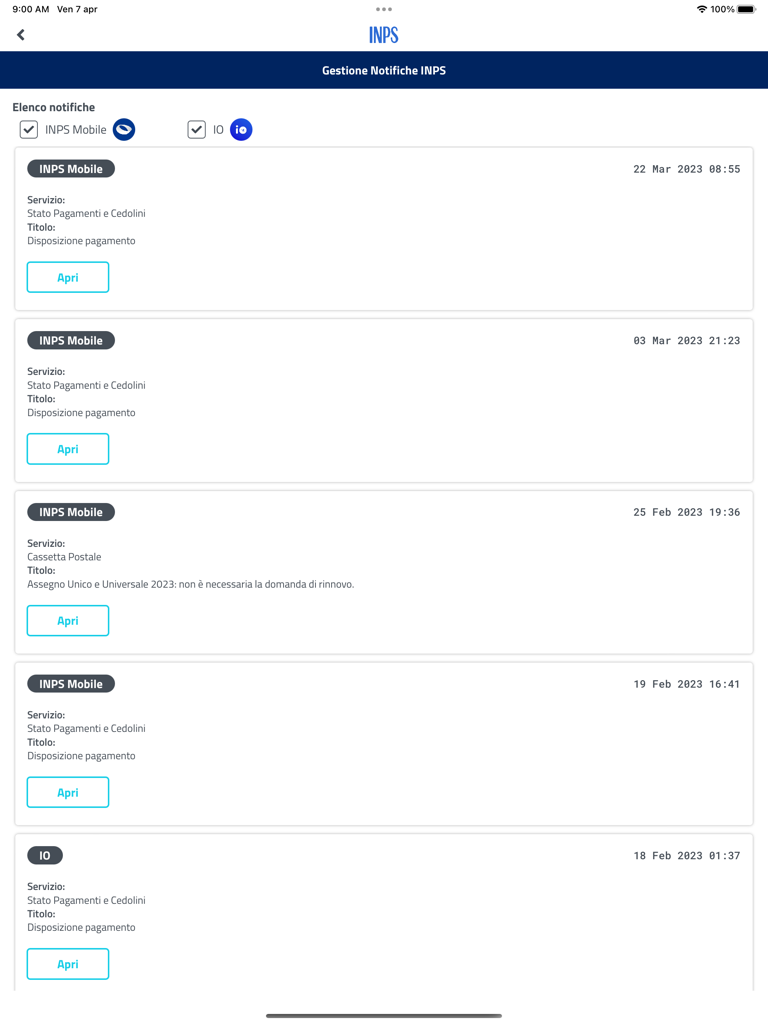
Task: Open the 19 Feb 2023 notification
Action: [x=68, y=793]
